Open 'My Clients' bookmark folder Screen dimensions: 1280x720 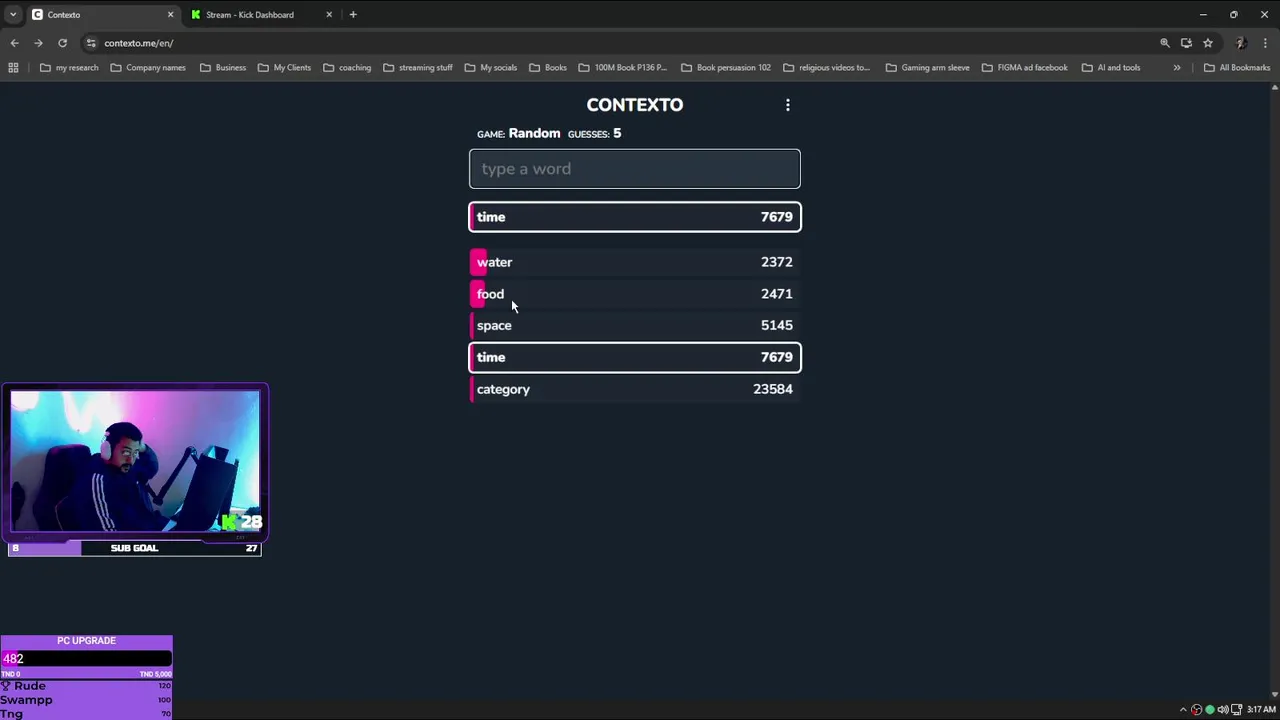284,68
